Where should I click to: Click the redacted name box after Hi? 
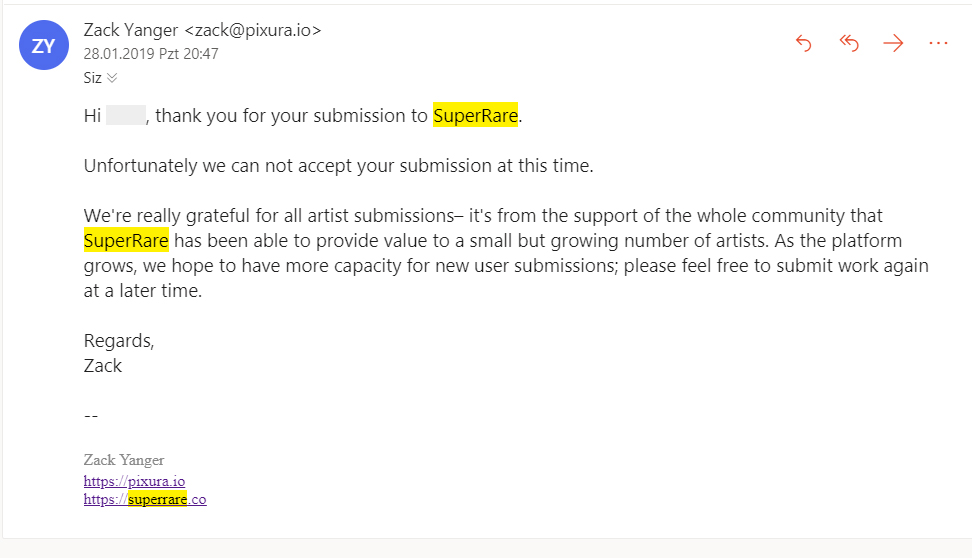[126, 115]
